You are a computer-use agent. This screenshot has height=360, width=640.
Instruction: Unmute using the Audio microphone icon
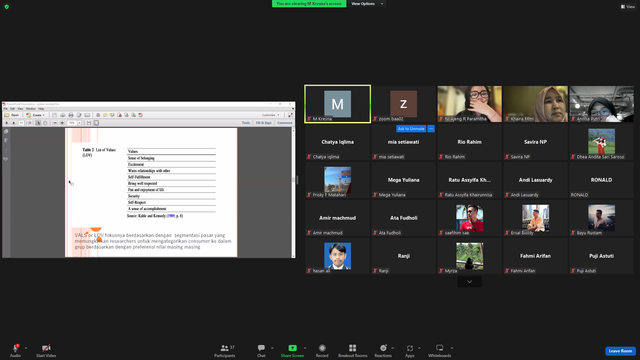coord(16,348)
